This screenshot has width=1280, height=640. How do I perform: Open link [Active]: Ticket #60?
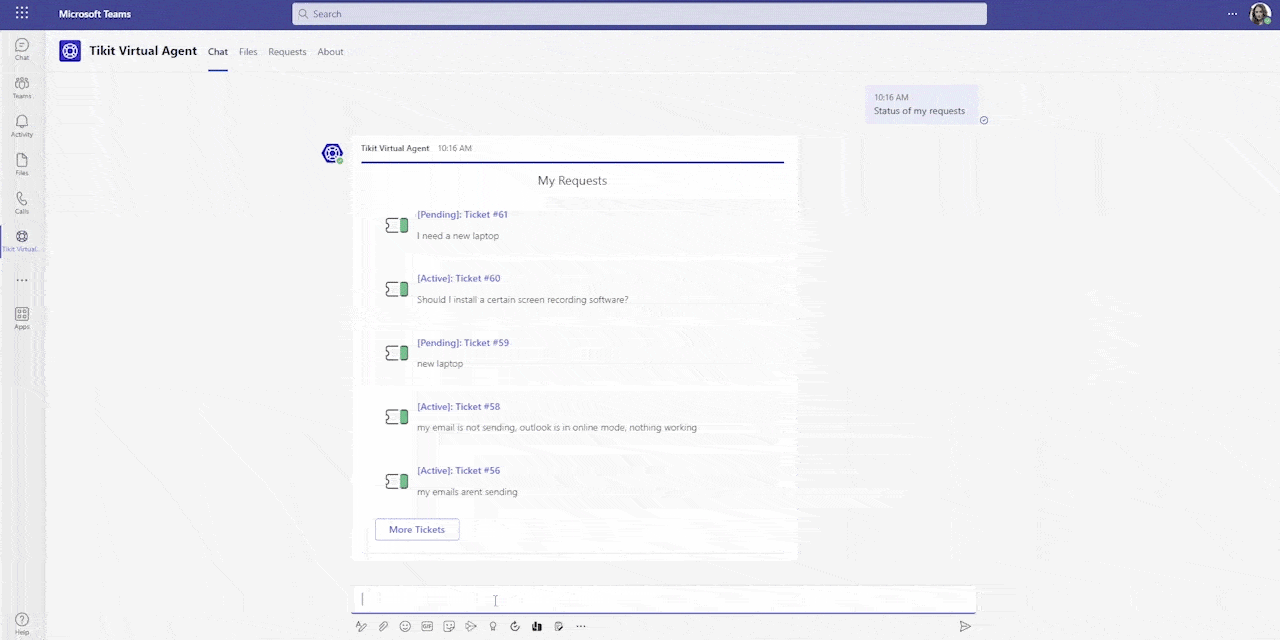click(x=458, y=278)
